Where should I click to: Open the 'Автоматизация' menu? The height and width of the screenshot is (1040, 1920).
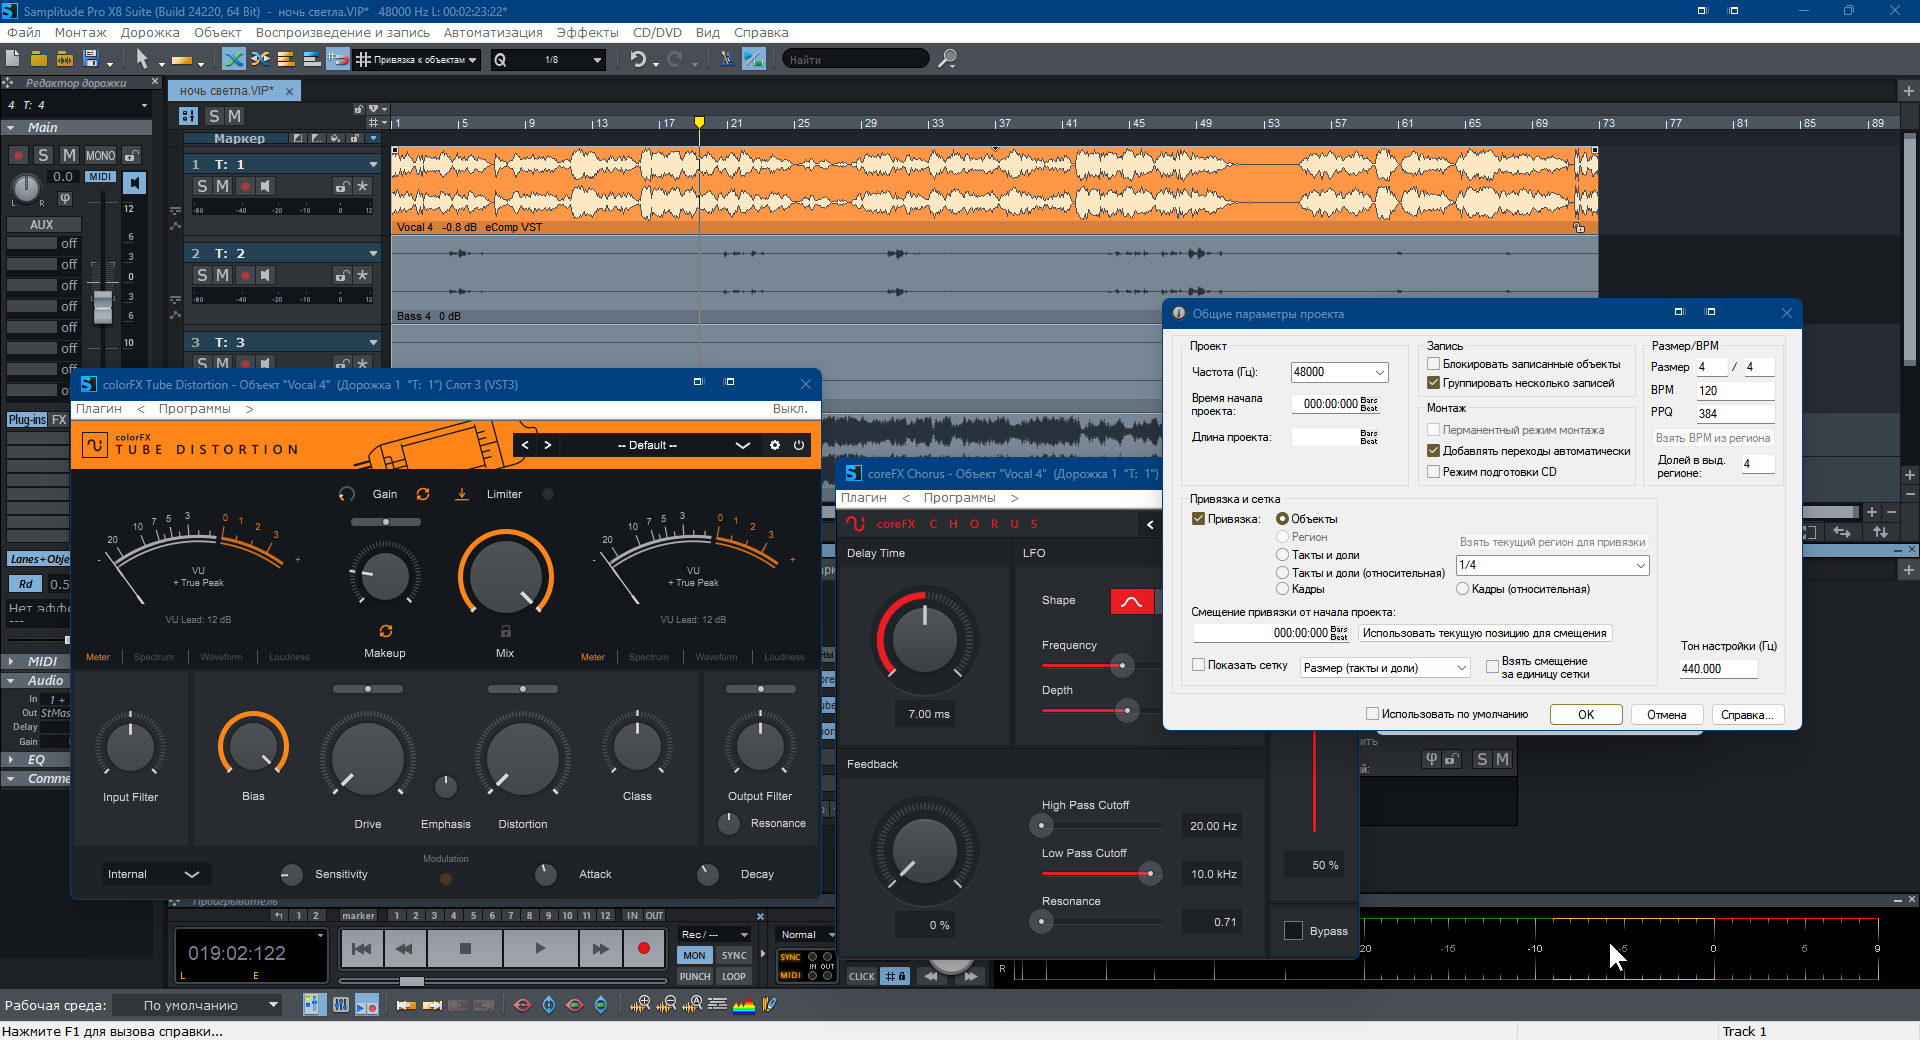click(x=493, y=32)
